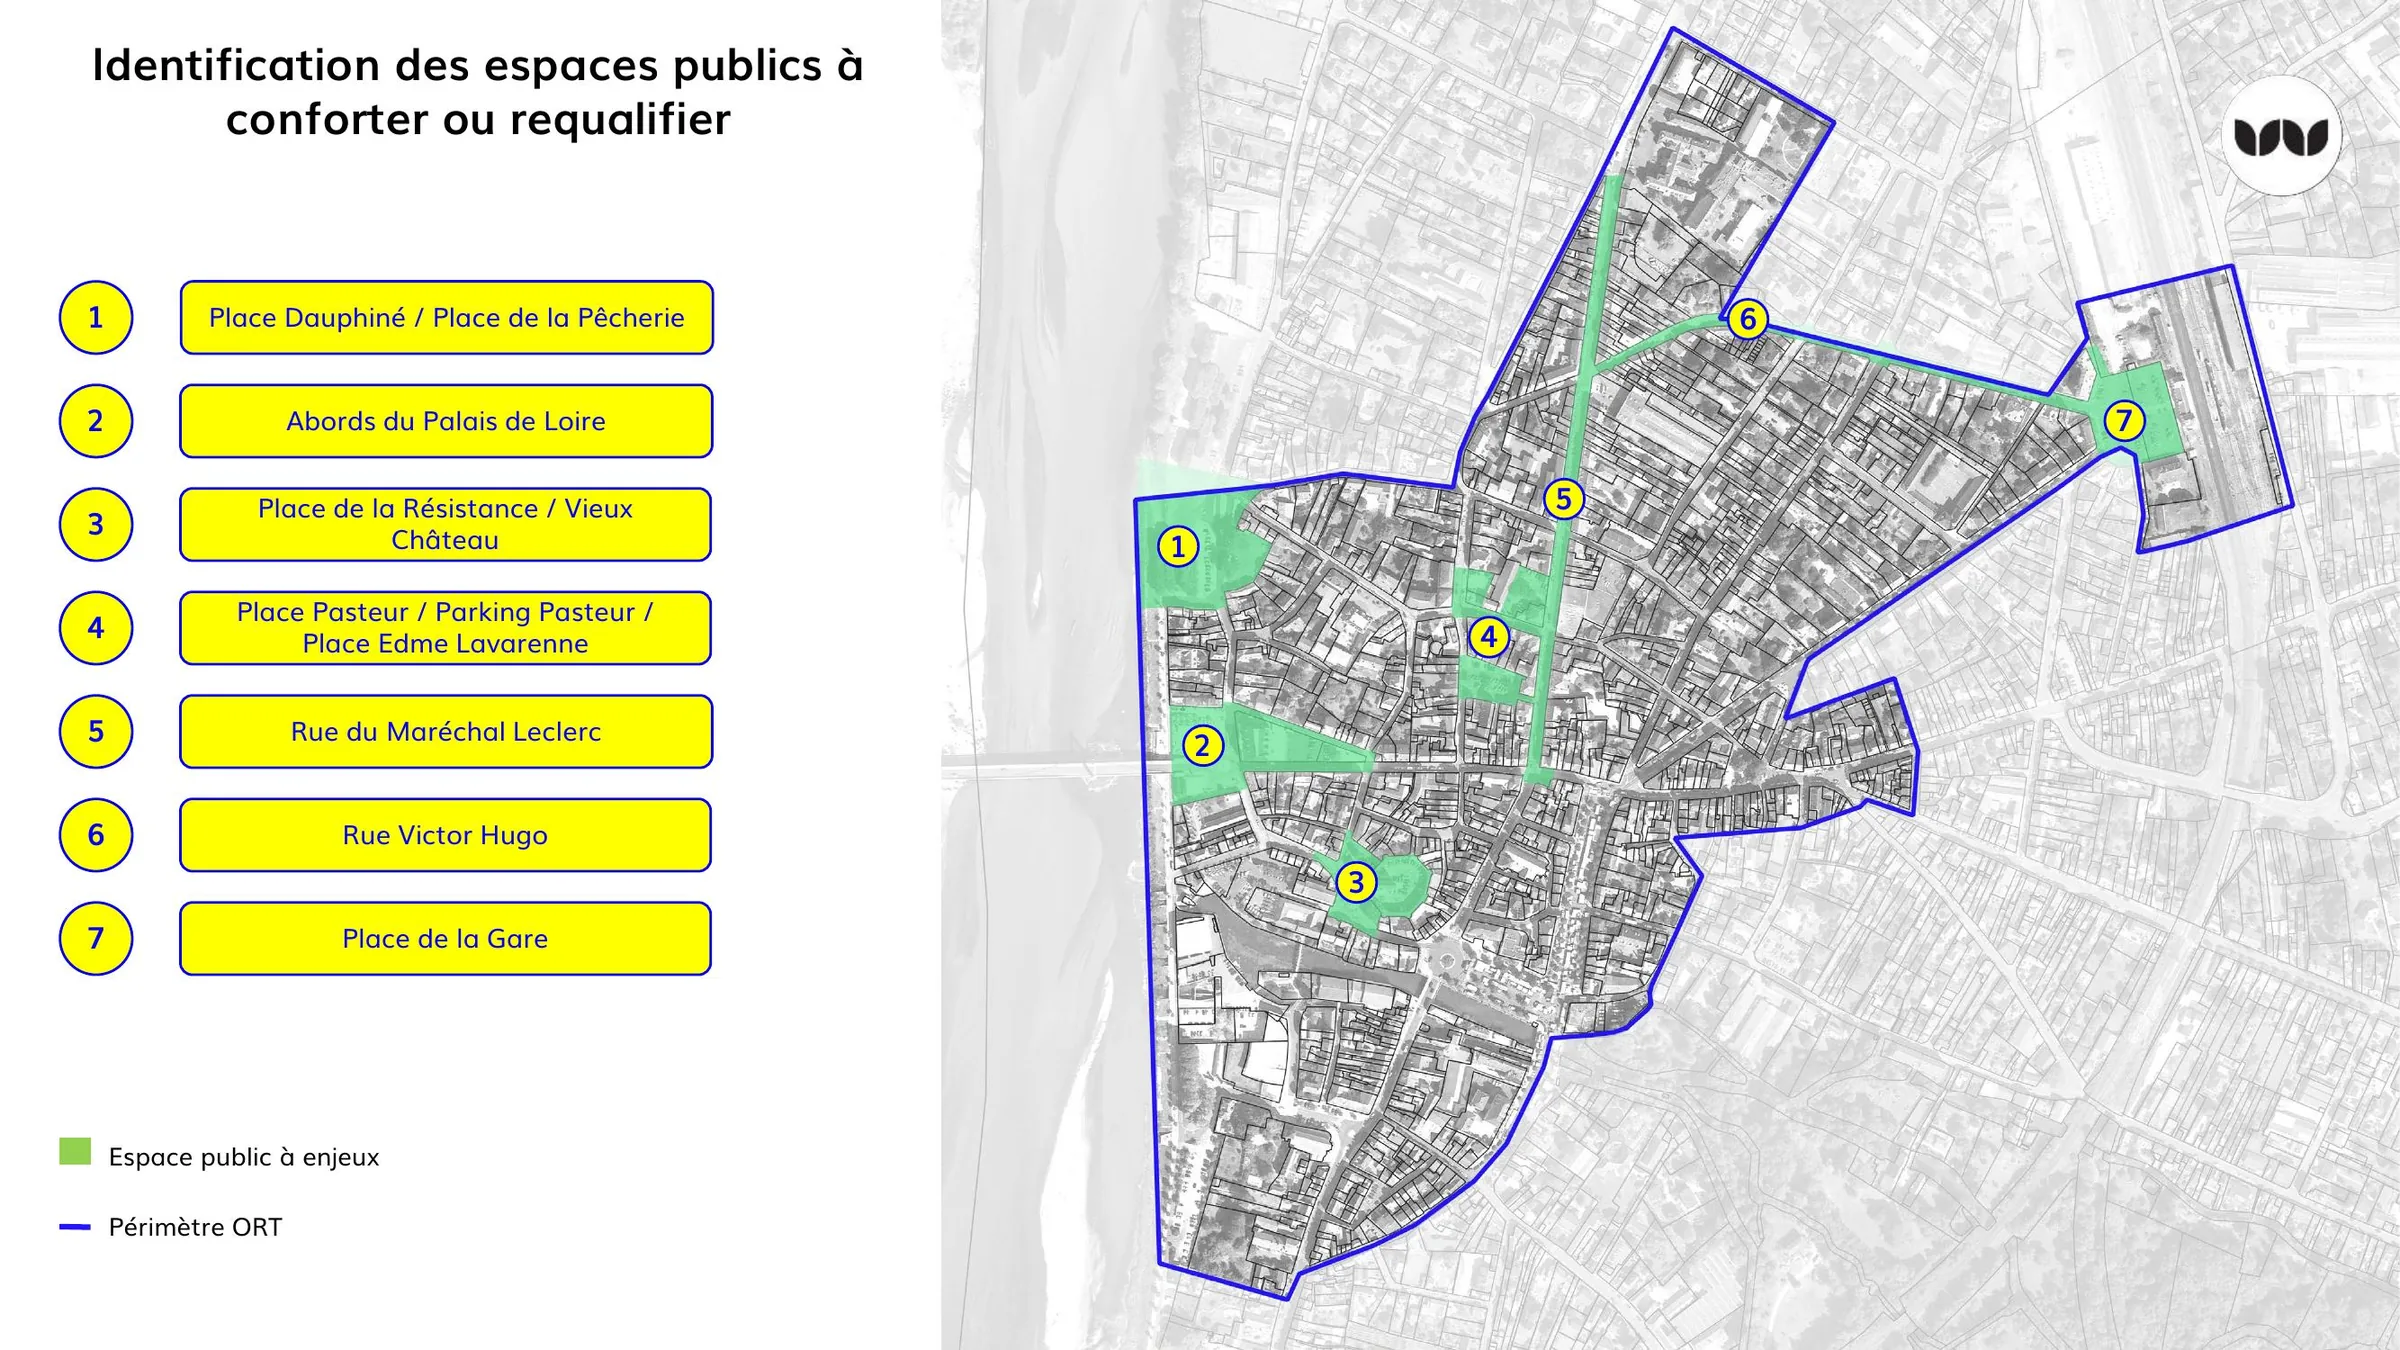Select map marker 1 near the river
Image resolution: width=2400 pixels, height=1350 pixels.
[x=1178, y=547]
